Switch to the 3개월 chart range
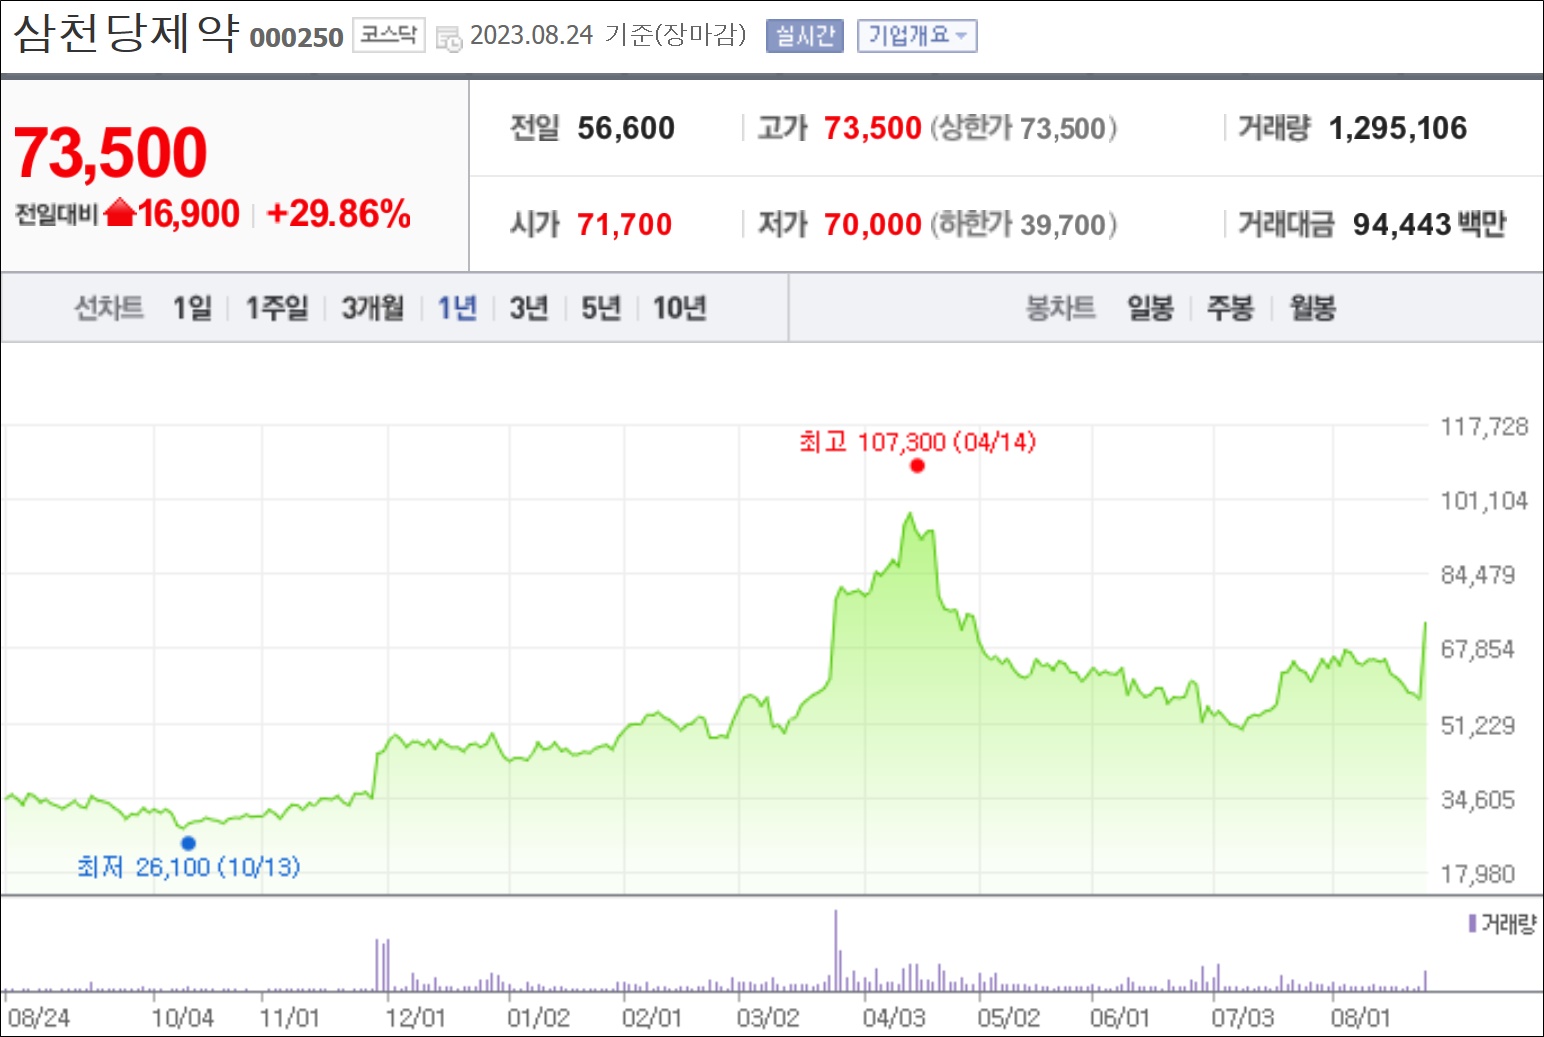 tap(372, 308)
